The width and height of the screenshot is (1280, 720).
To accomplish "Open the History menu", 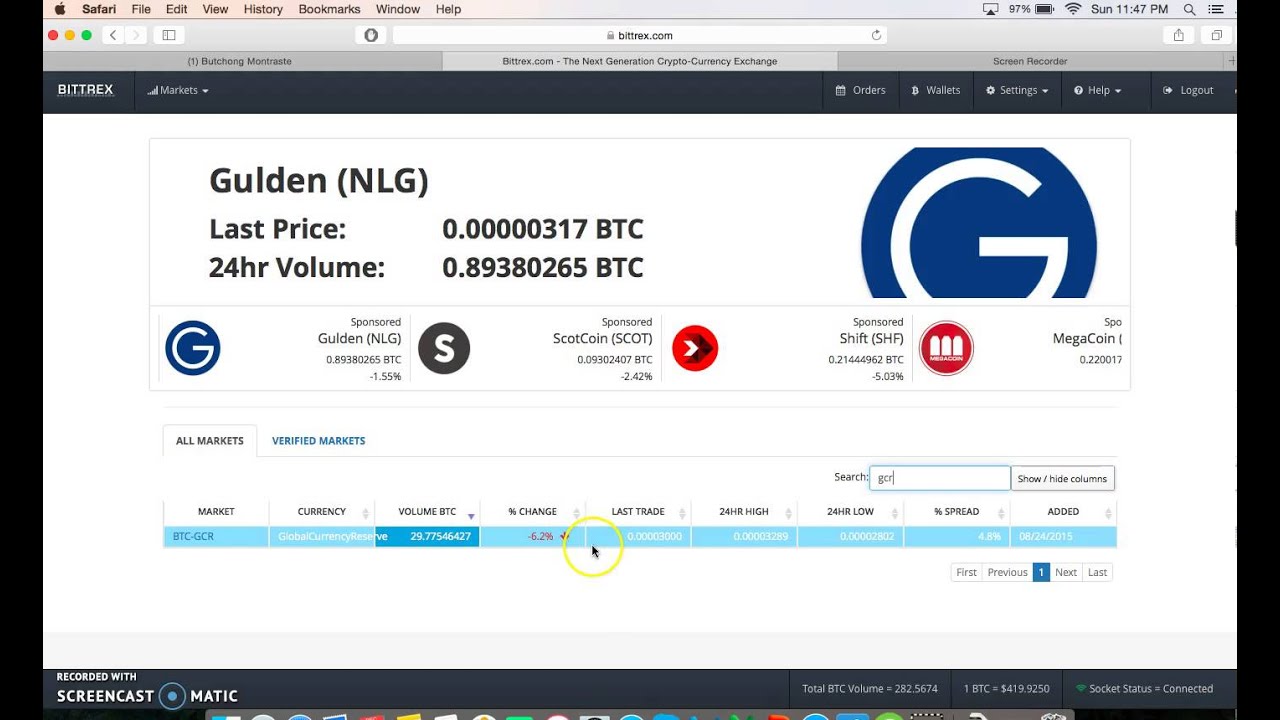I will tap(263, 9).
